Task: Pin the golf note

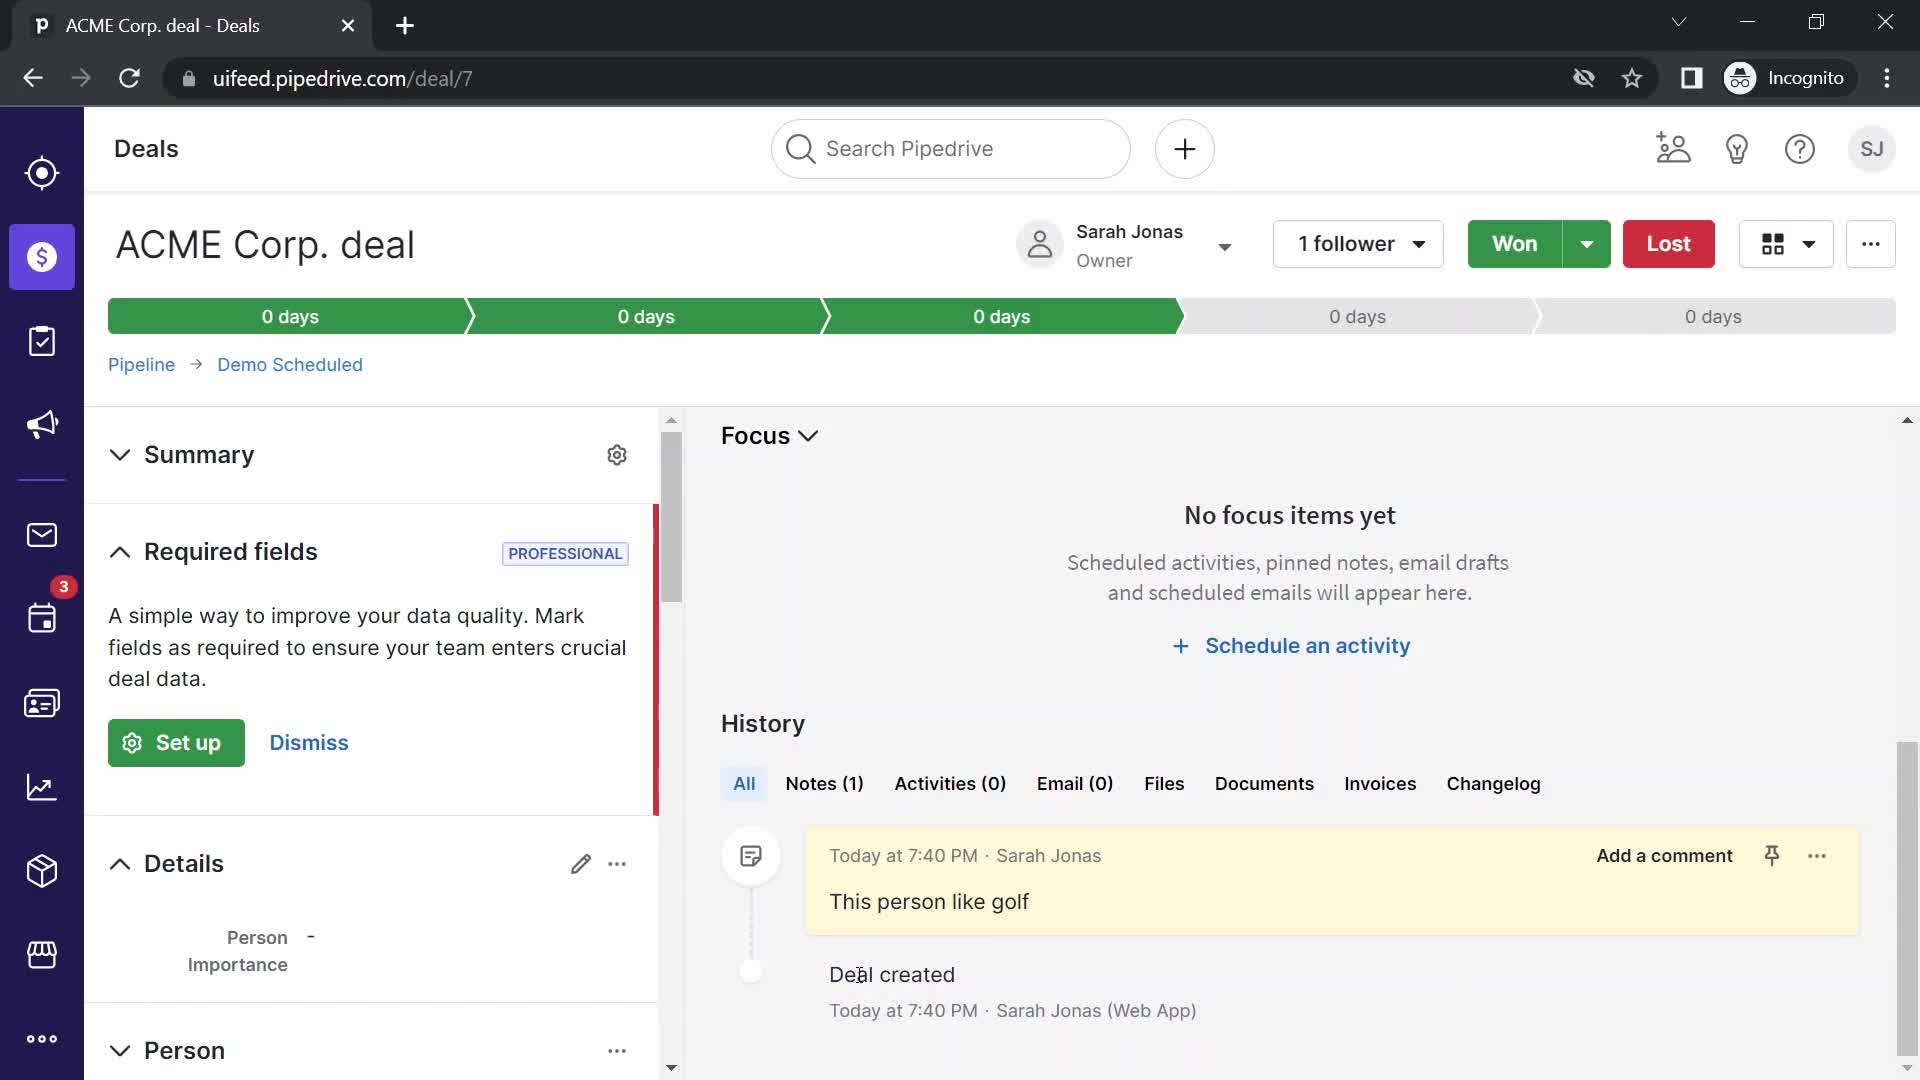Action: pyautogui.click(x=1772, y=856)
